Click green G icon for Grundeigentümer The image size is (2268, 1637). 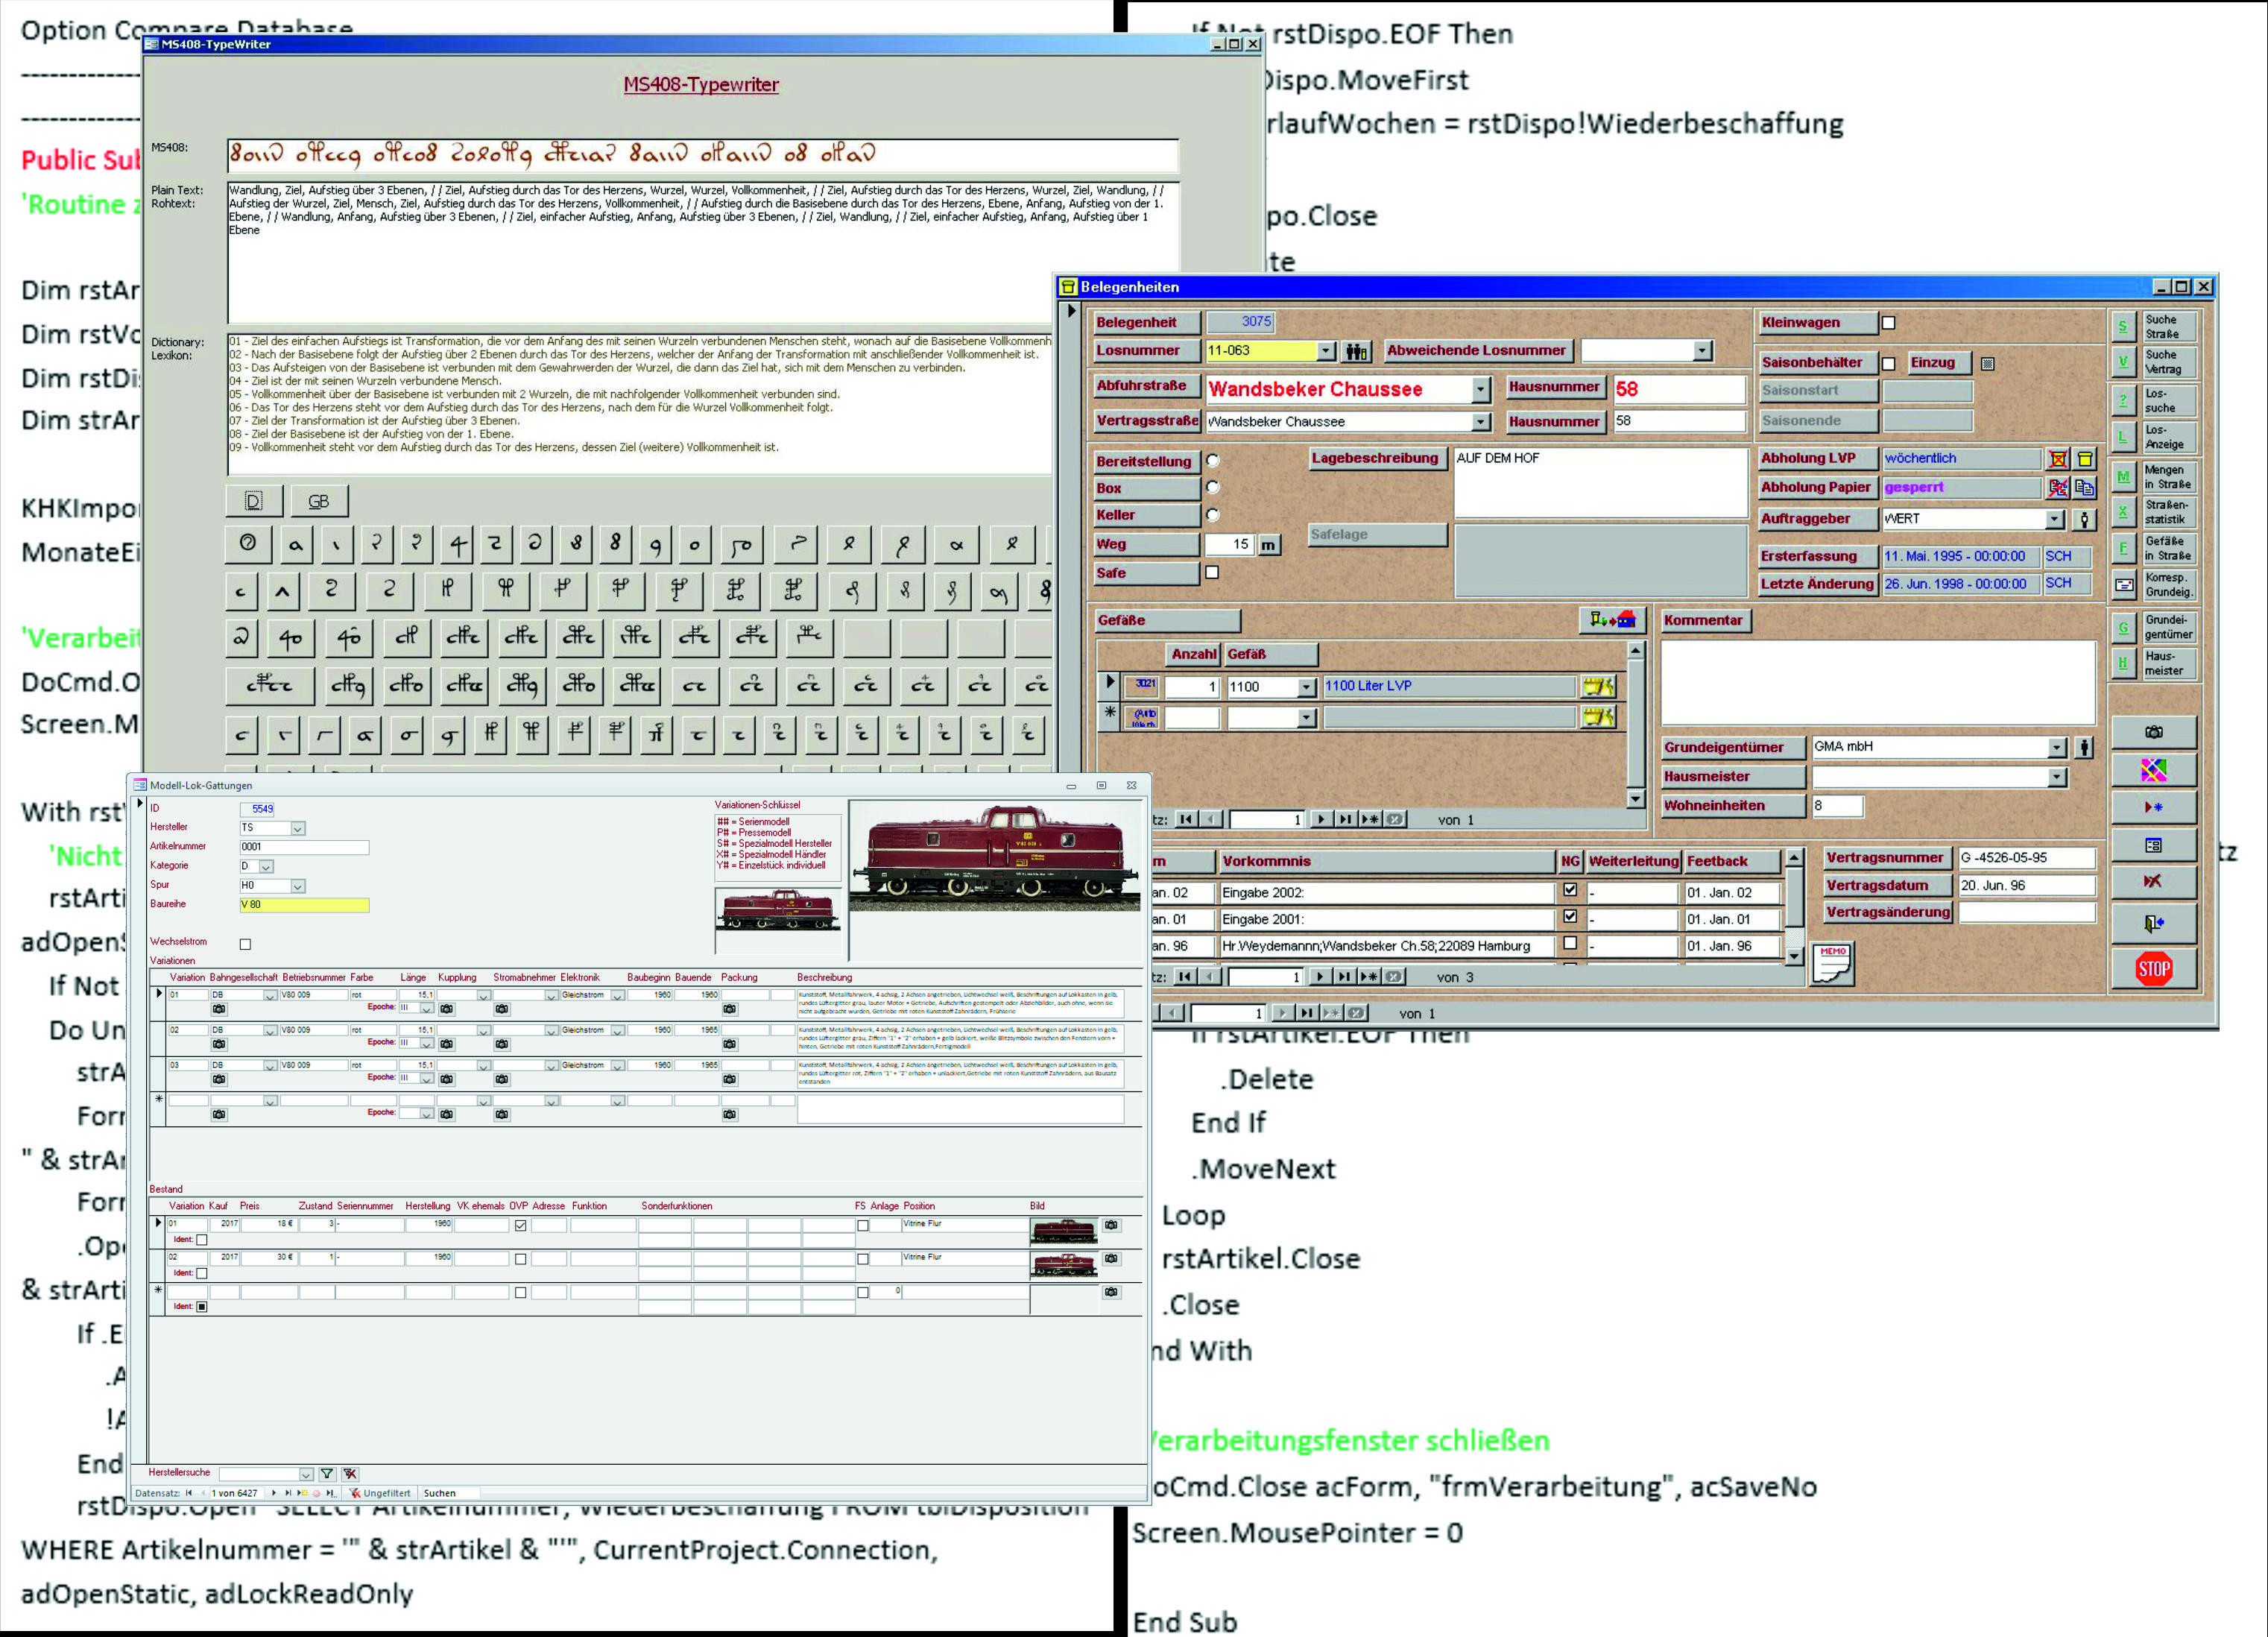coord(2123,627)
